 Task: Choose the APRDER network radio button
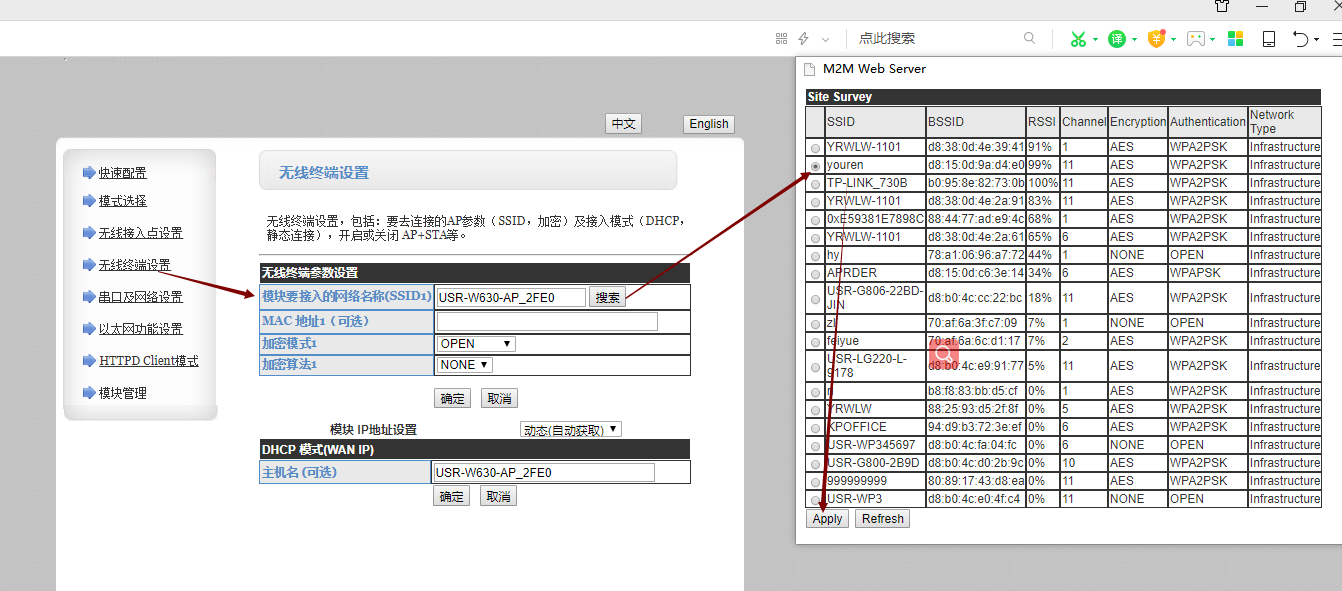tap(816, 274)
